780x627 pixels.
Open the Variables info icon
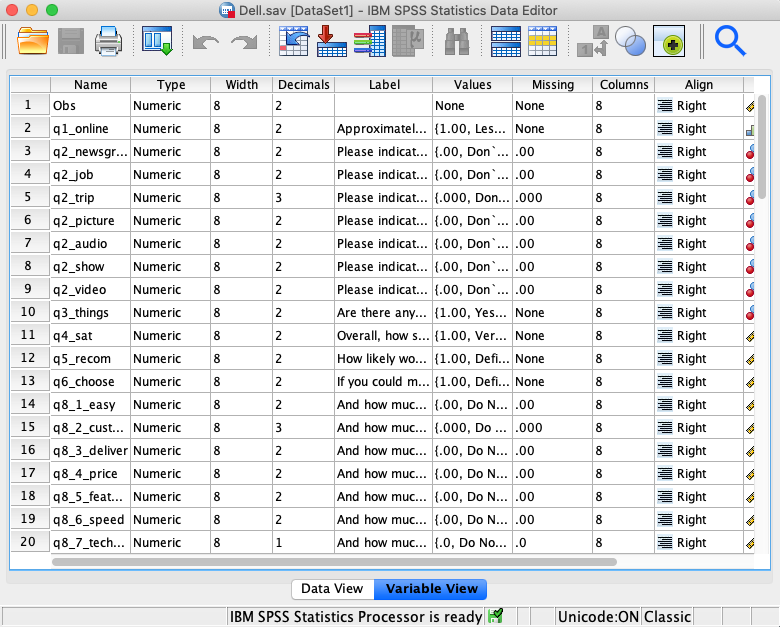370,41
